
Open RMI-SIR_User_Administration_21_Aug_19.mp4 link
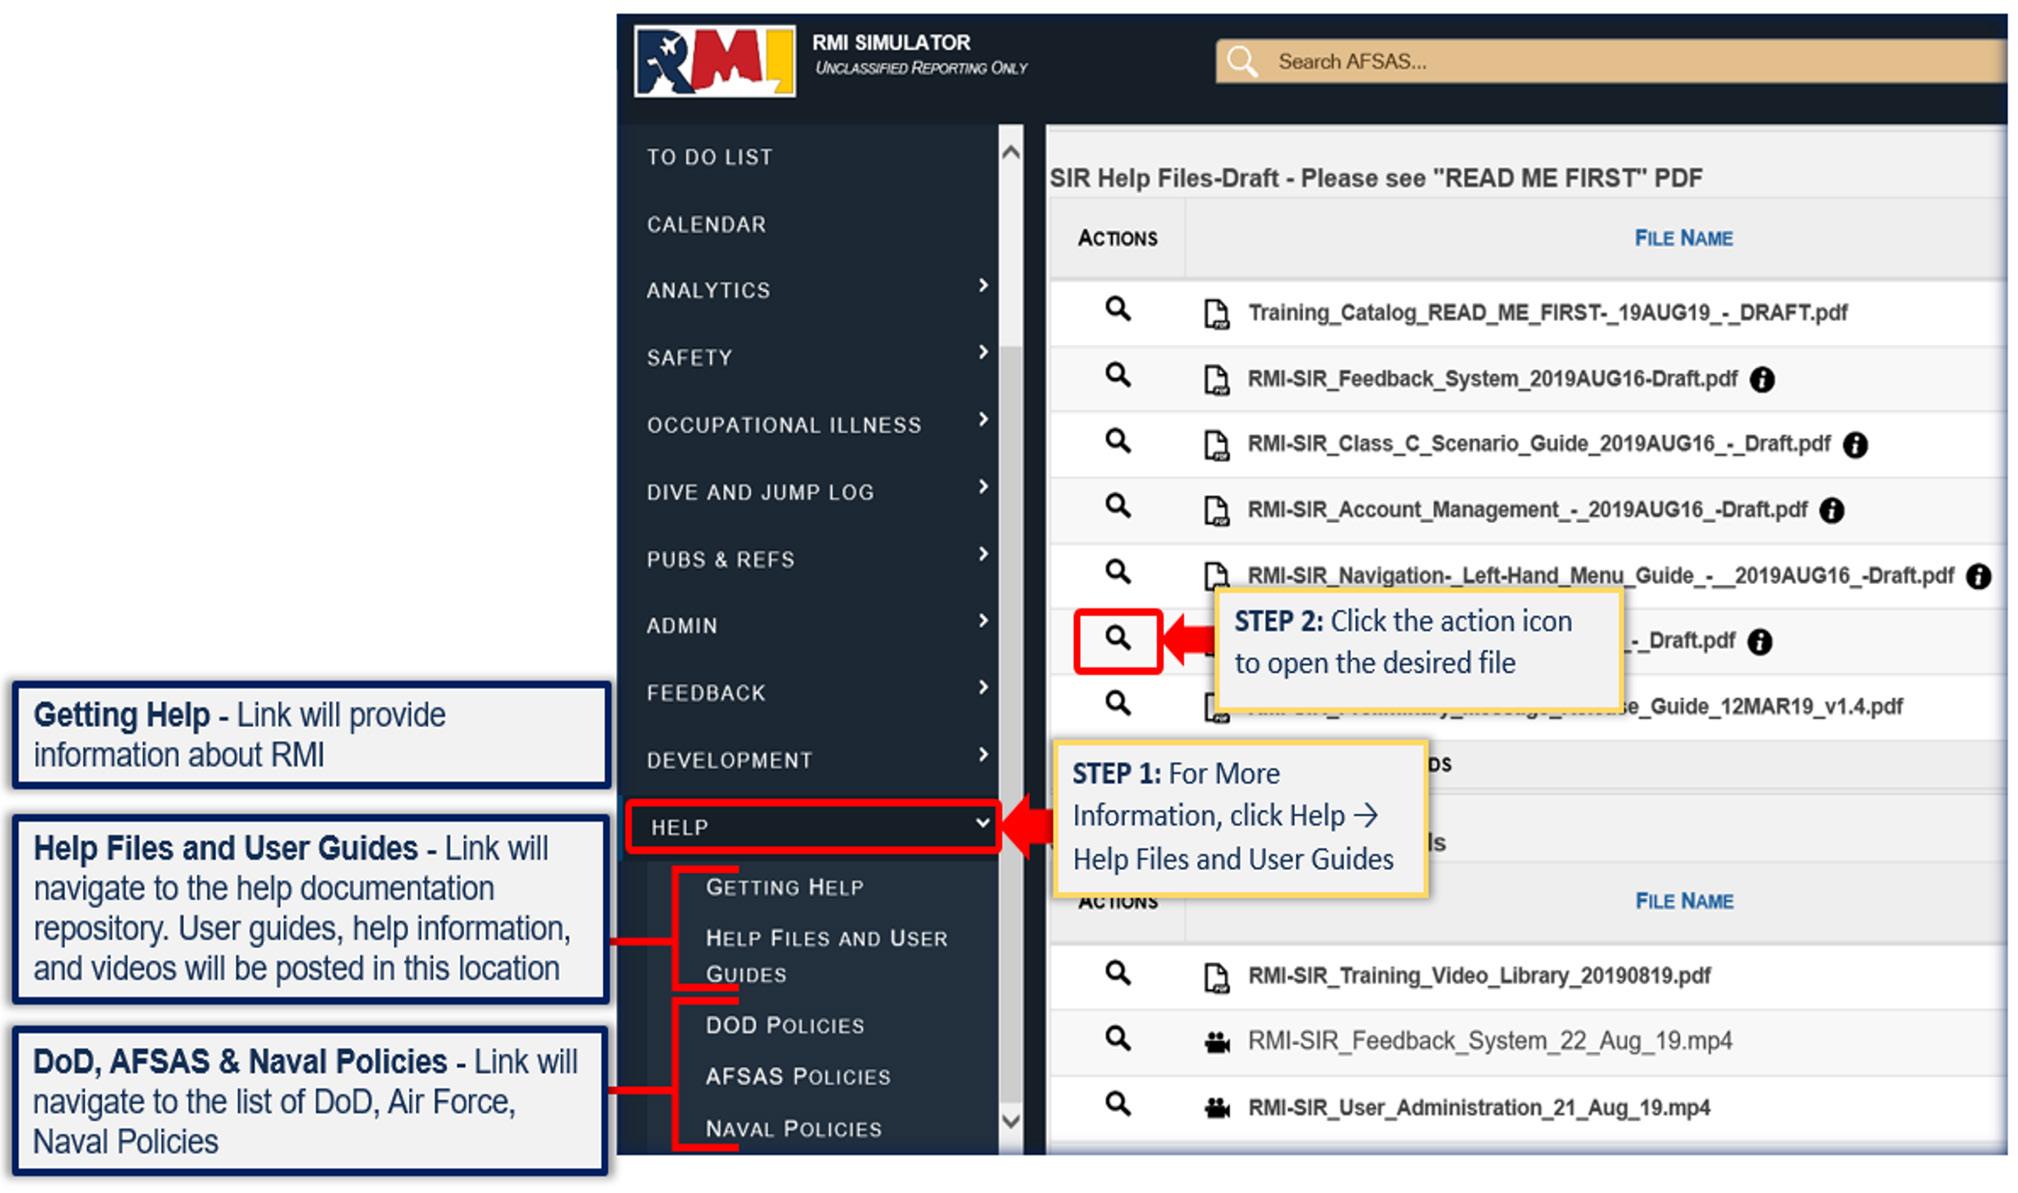pos(1479,1108)
